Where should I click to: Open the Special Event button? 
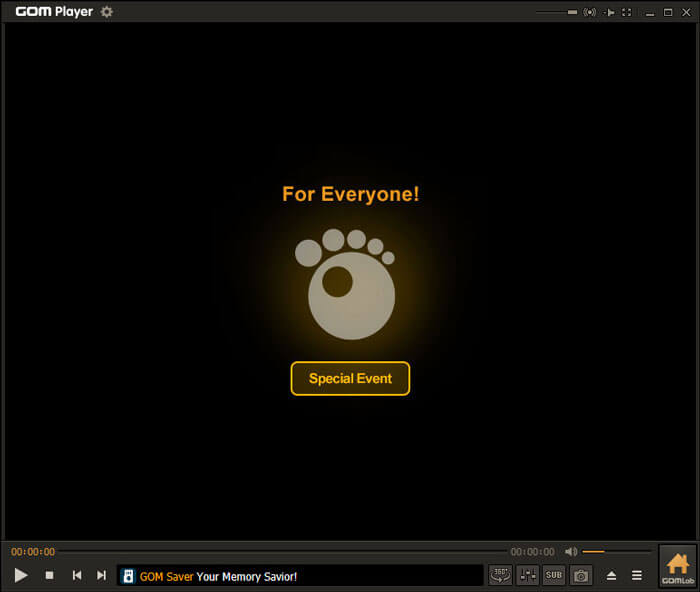[x=350, y=379]
